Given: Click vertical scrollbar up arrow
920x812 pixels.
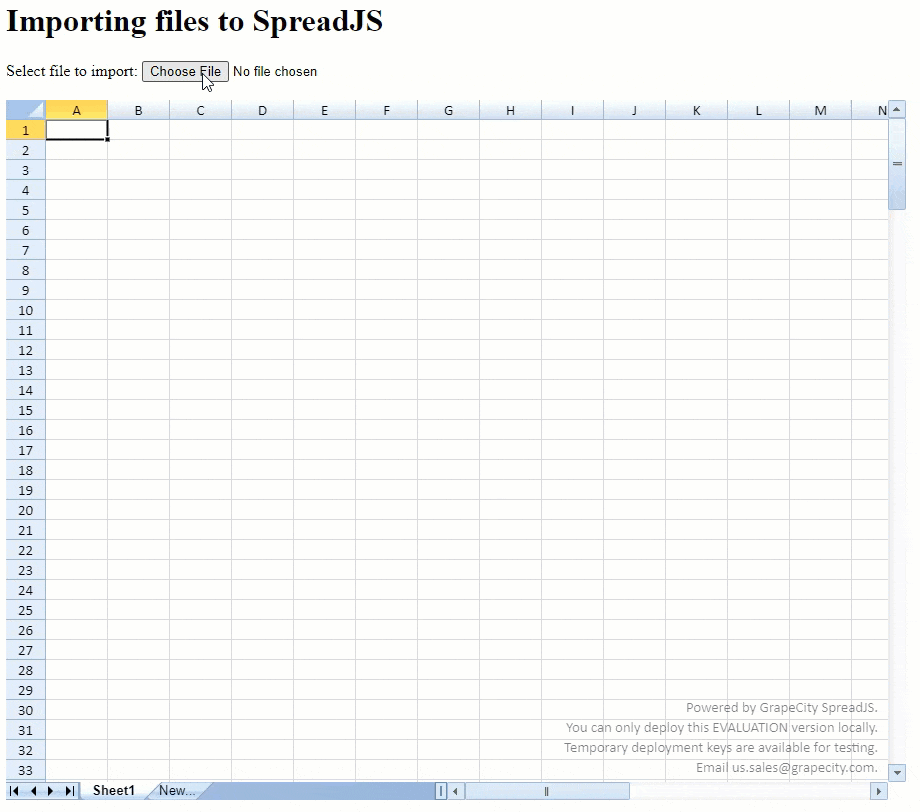Looking at the screenshot, I should (897, 110).
